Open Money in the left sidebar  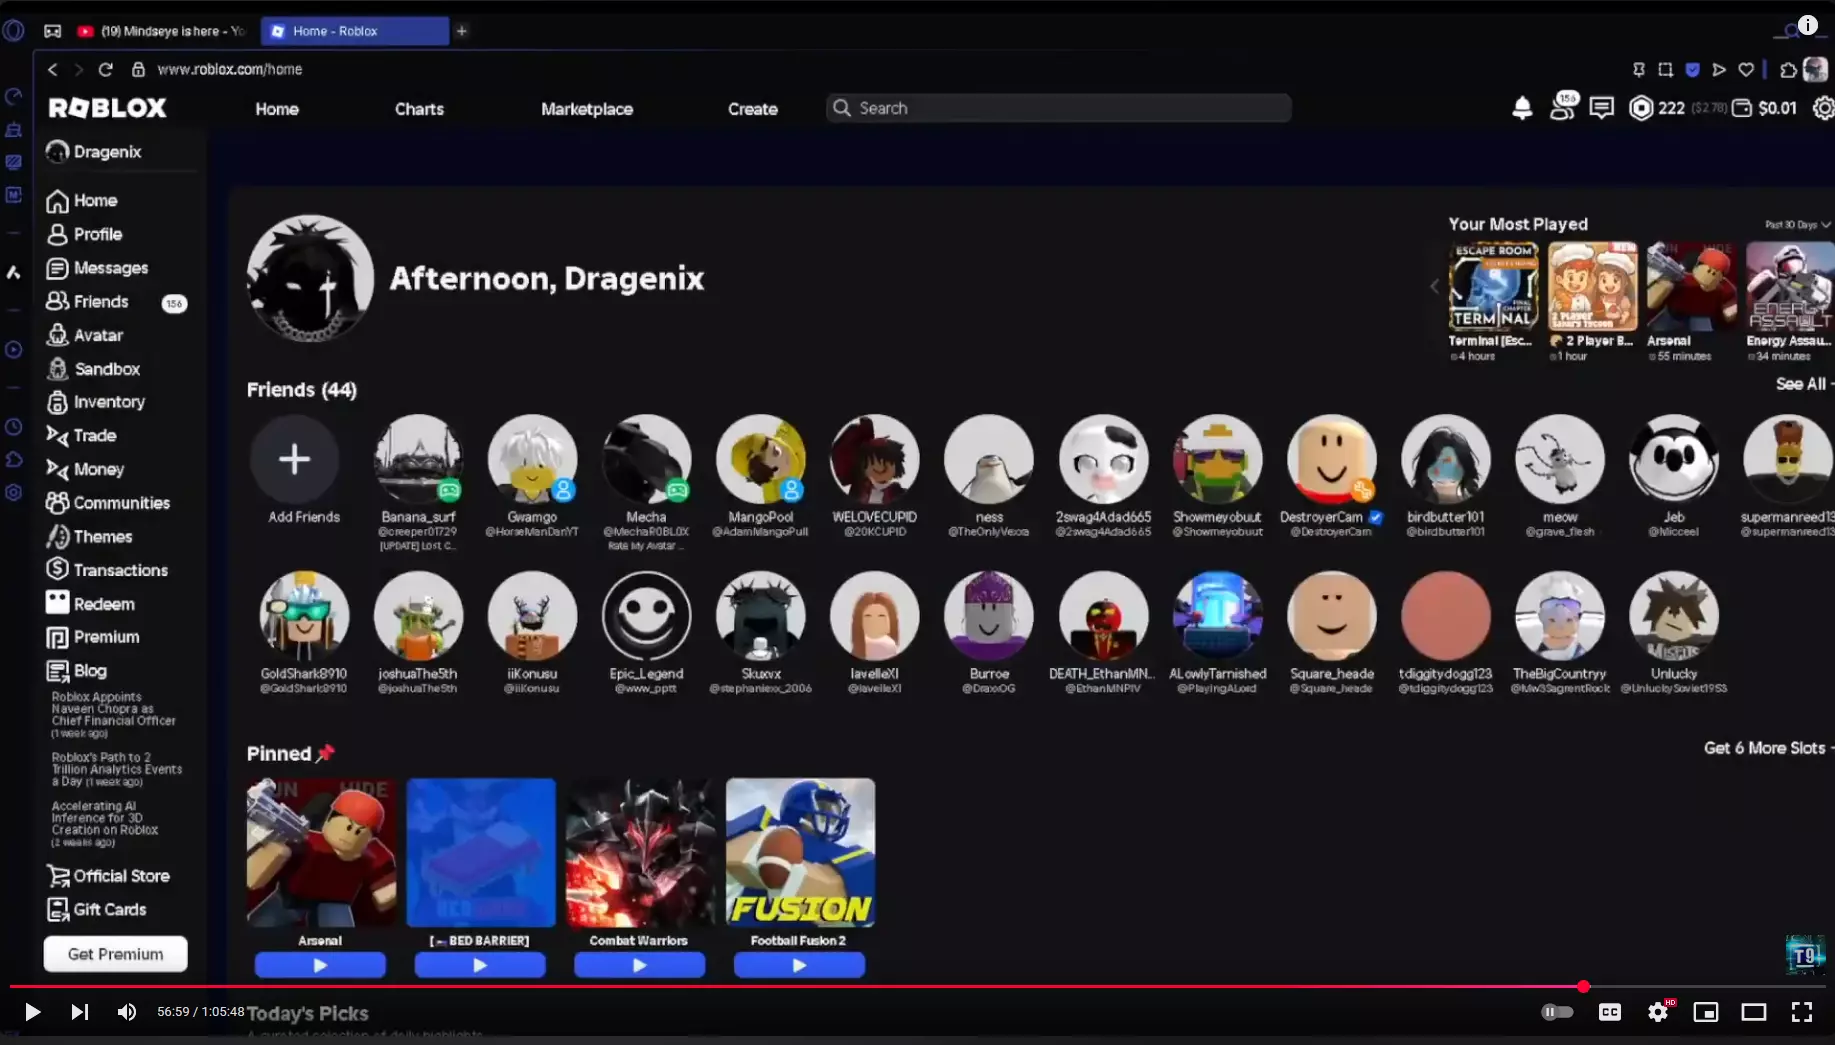coord(85,469)
